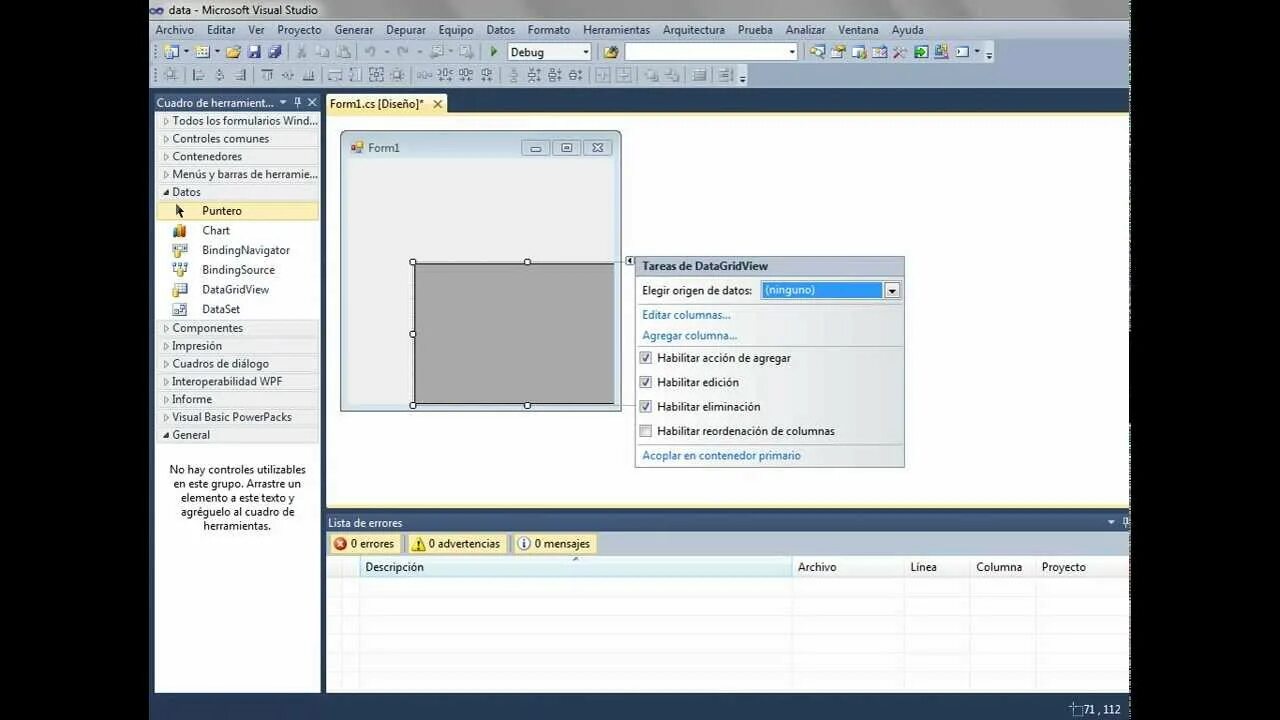Screen dimensions: 1280x720
Task: Click the Copy icon in the toolbar
Action: [322, 52]
